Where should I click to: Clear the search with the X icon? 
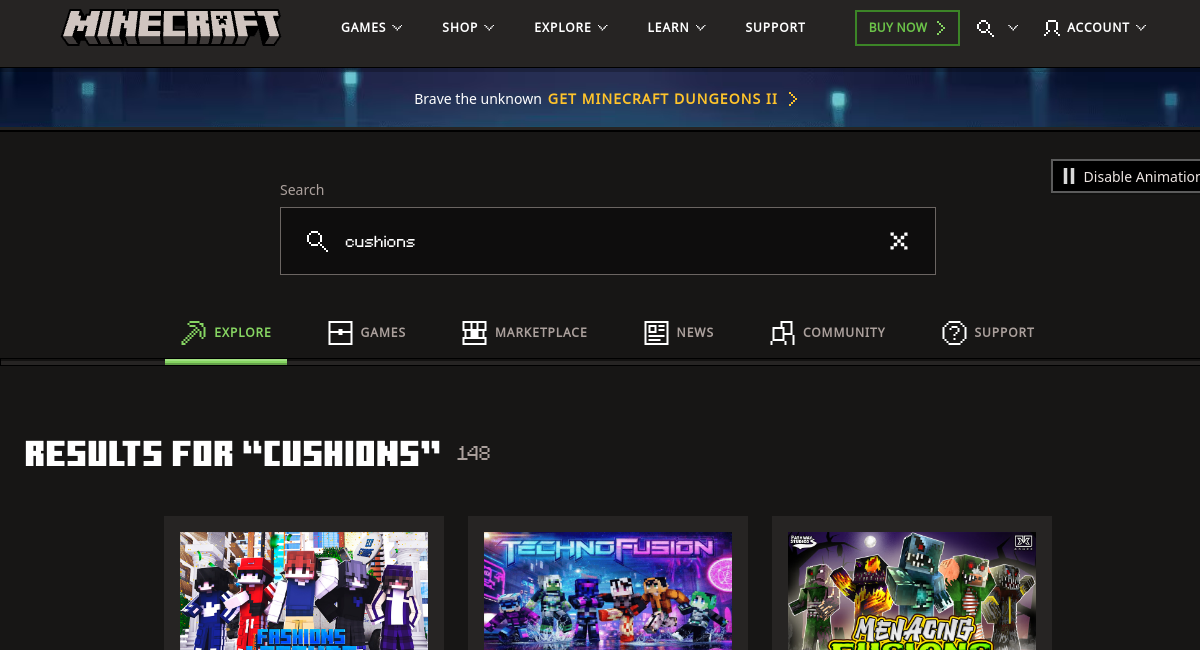pos(899,241)
